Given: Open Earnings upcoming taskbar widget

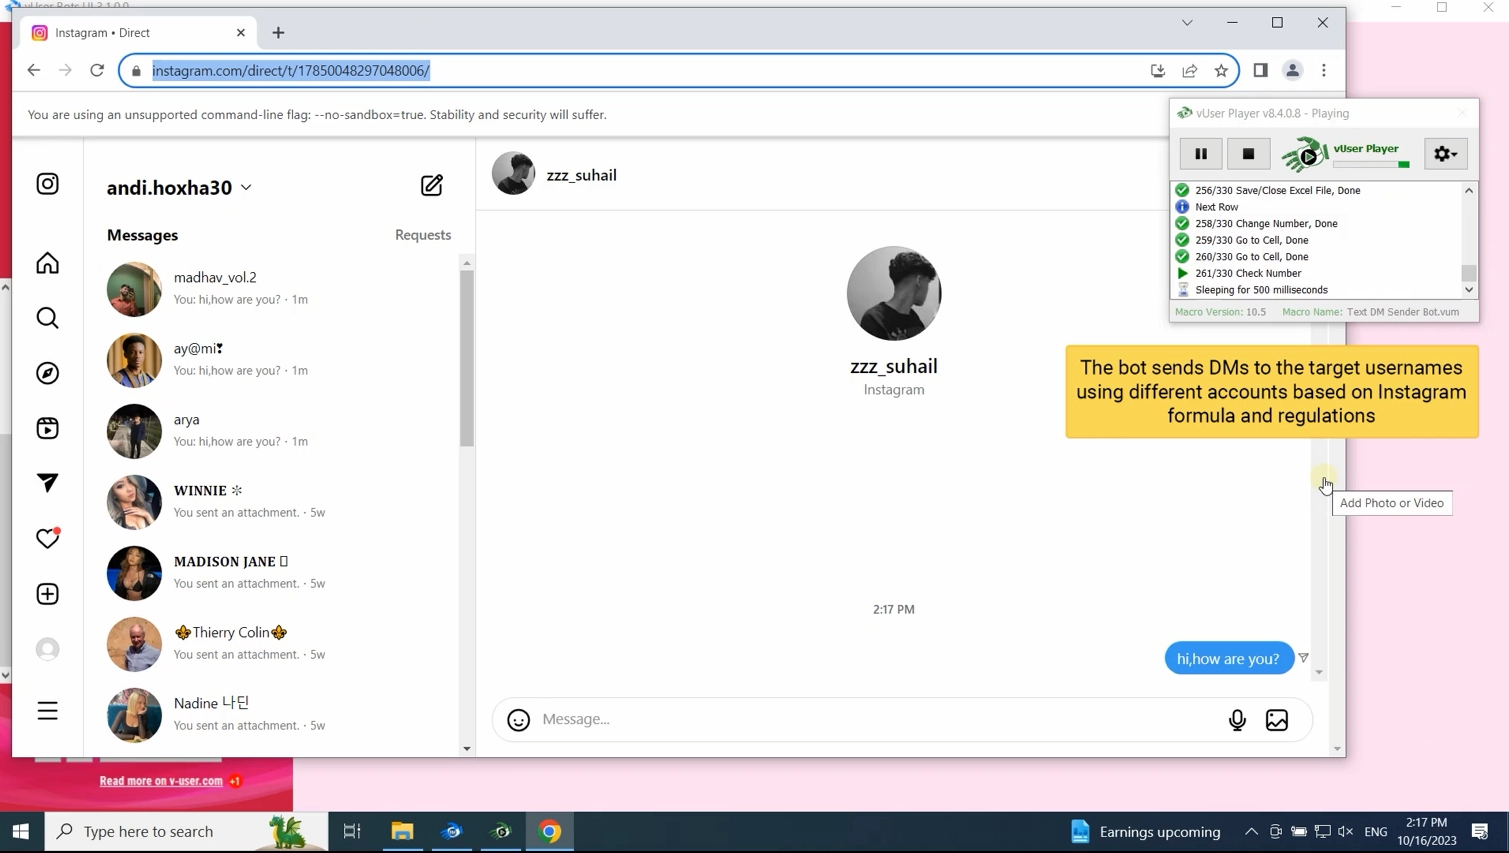Looking at the screenshot, I should pos(1146,831).
